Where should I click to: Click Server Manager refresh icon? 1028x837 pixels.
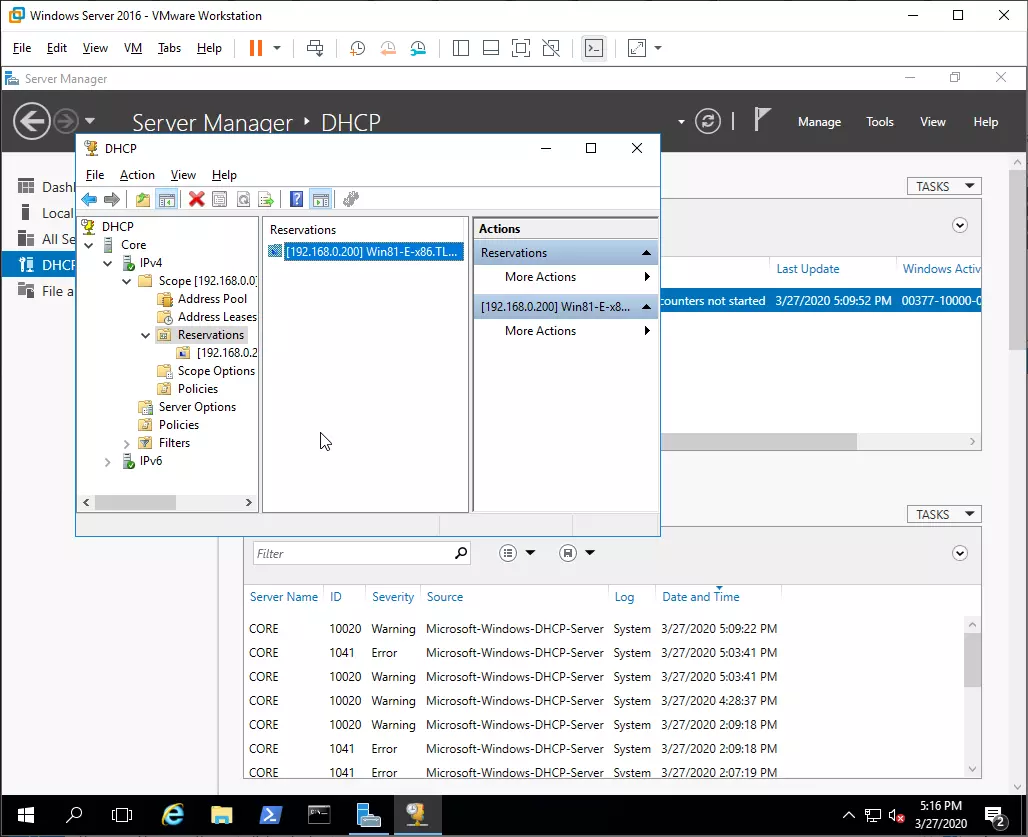click(x=708, y=121)
